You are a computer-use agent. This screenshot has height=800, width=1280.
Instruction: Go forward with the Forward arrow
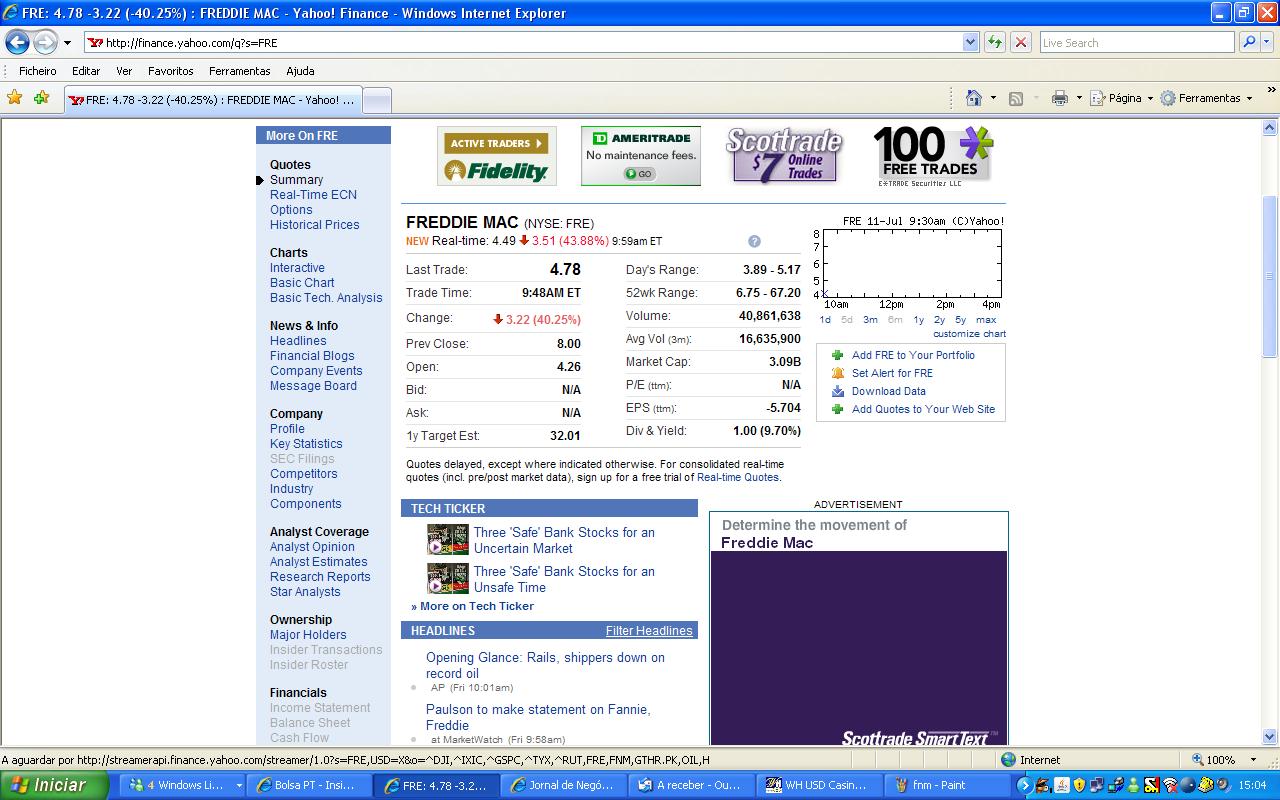[46, 42]
